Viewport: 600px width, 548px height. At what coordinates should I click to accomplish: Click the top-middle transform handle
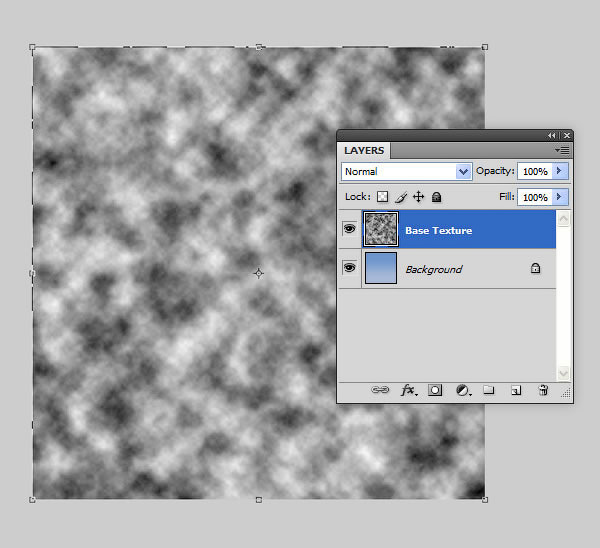tap(259, 47)
